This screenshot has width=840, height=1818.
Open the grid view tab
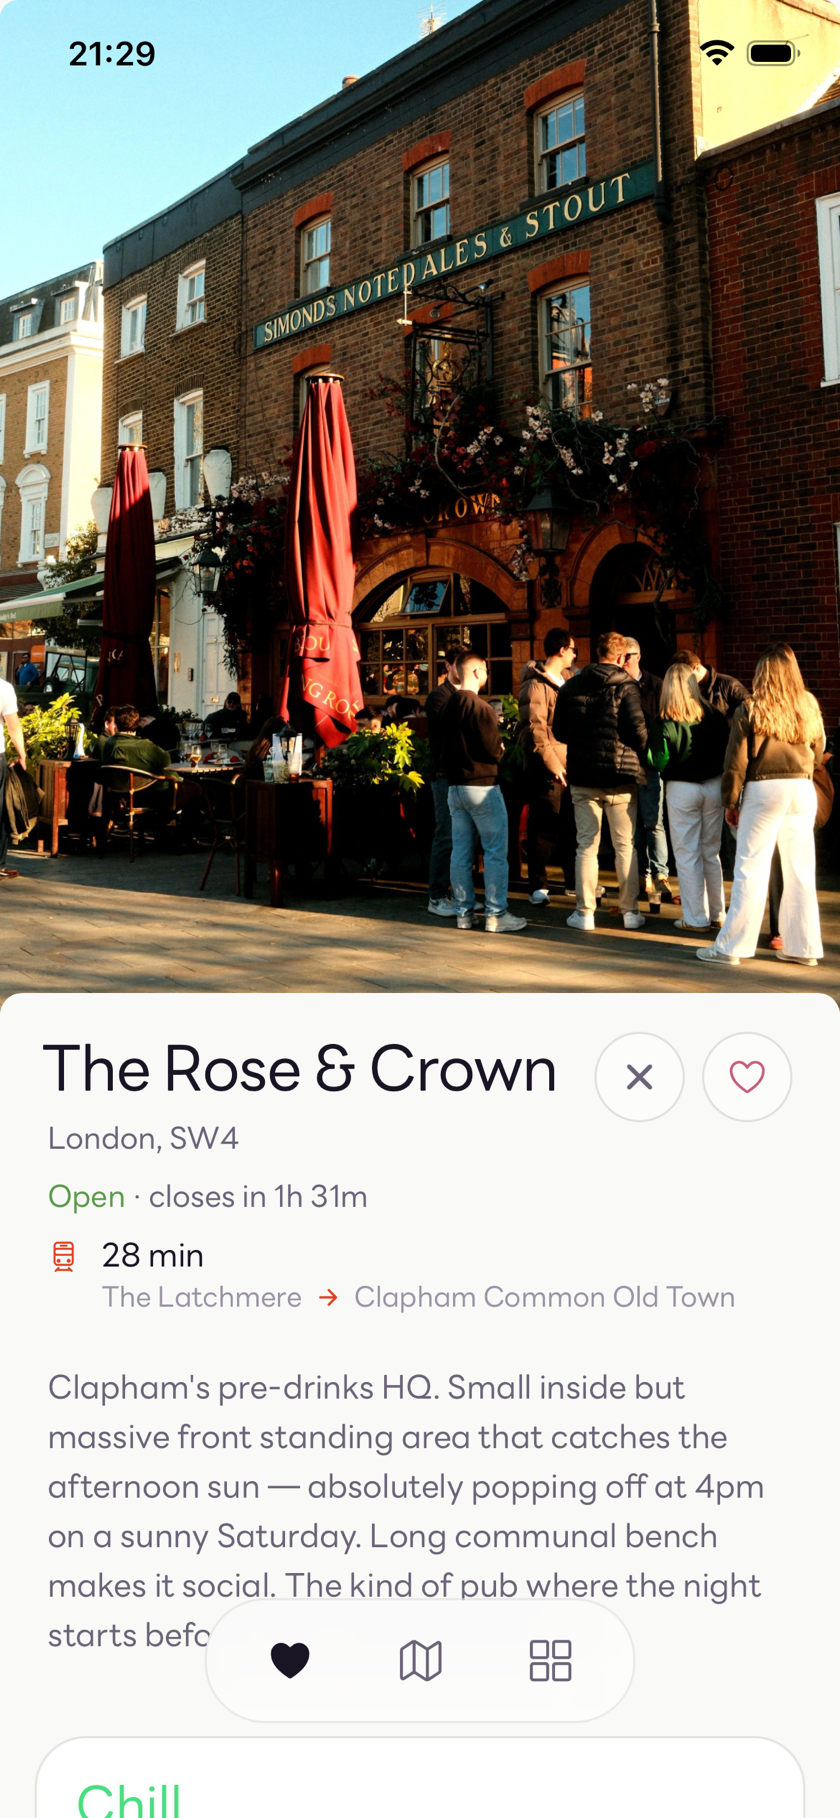(x=550, y=1660)
